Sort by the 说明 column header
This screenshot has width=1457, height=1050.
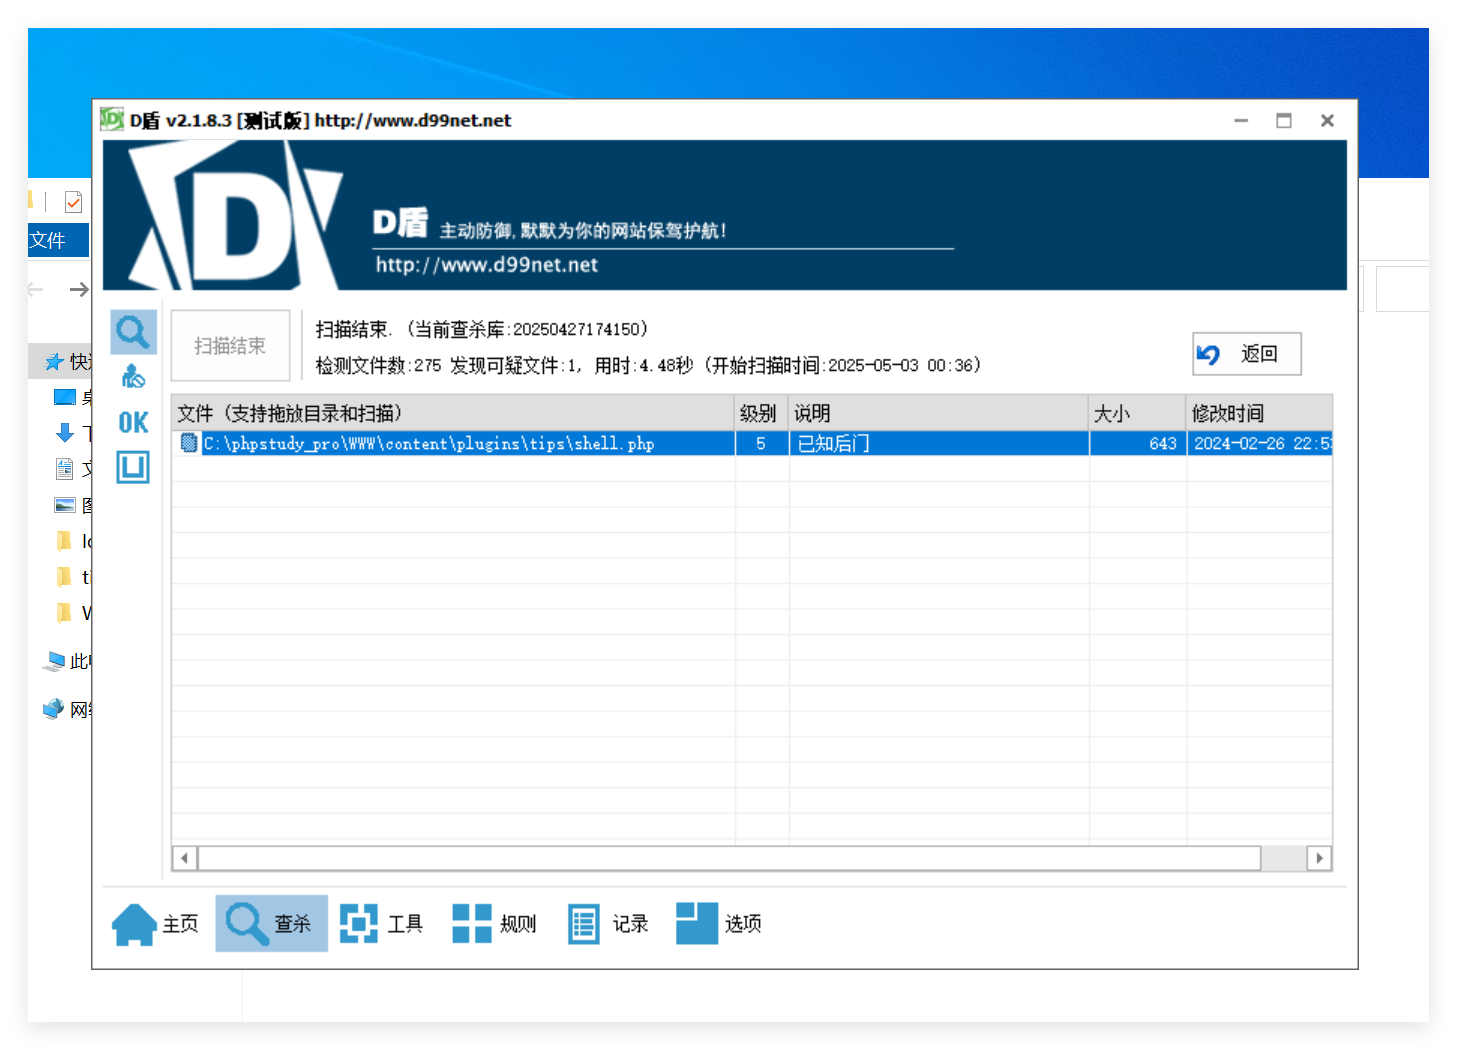(938, 413)
